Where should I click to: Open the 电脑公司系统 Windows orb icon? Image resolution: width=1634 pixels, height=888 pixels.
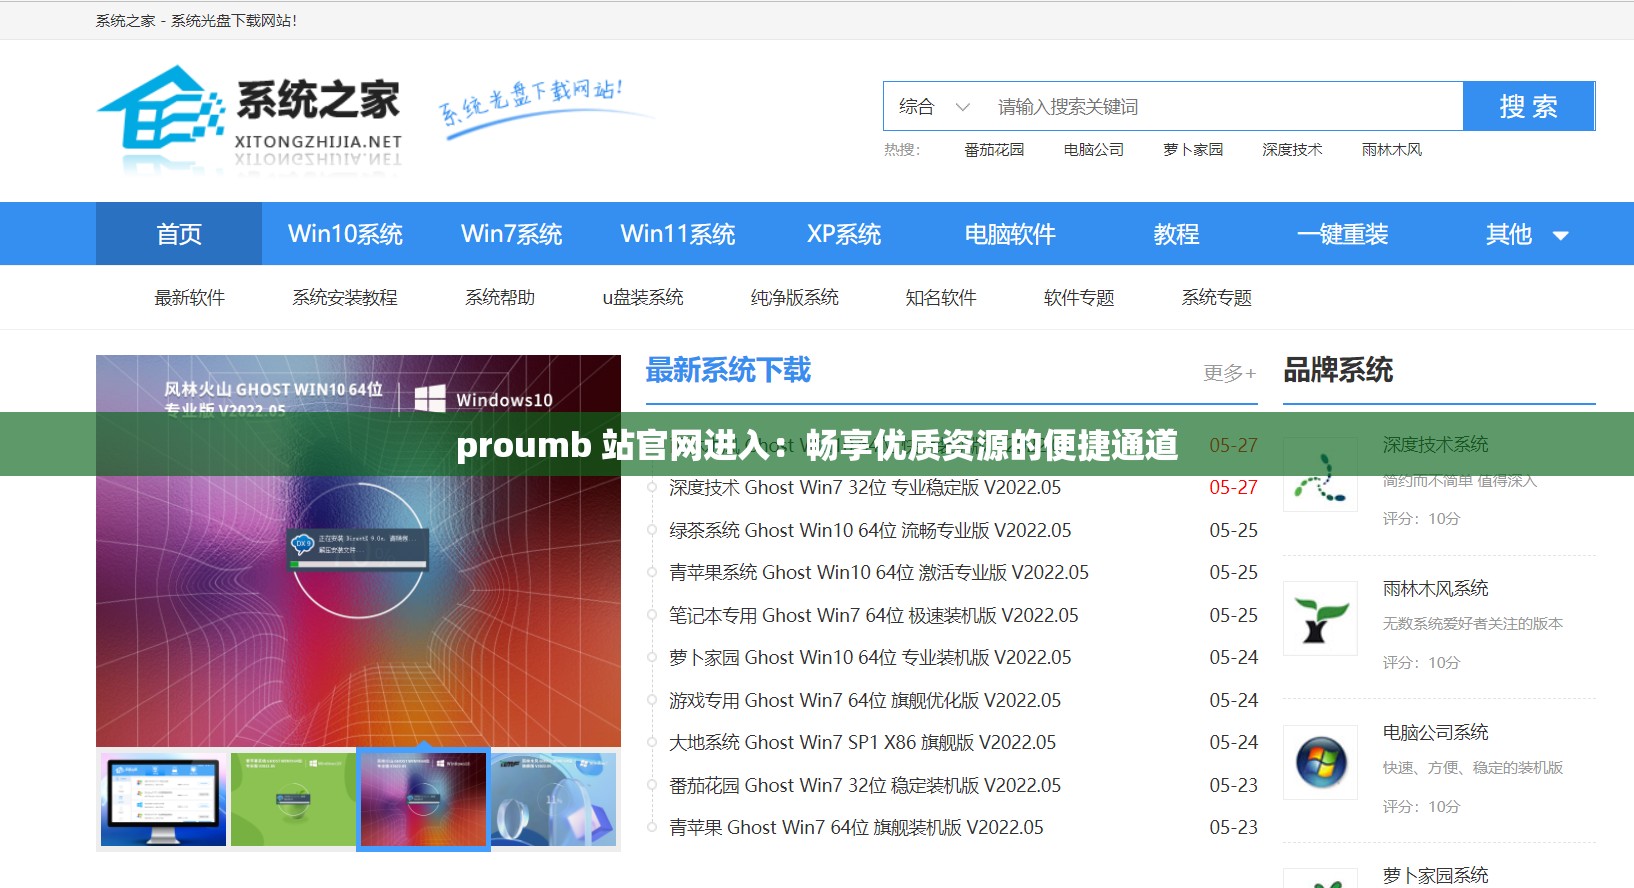pyautogui.click(x=1320, y=762)
